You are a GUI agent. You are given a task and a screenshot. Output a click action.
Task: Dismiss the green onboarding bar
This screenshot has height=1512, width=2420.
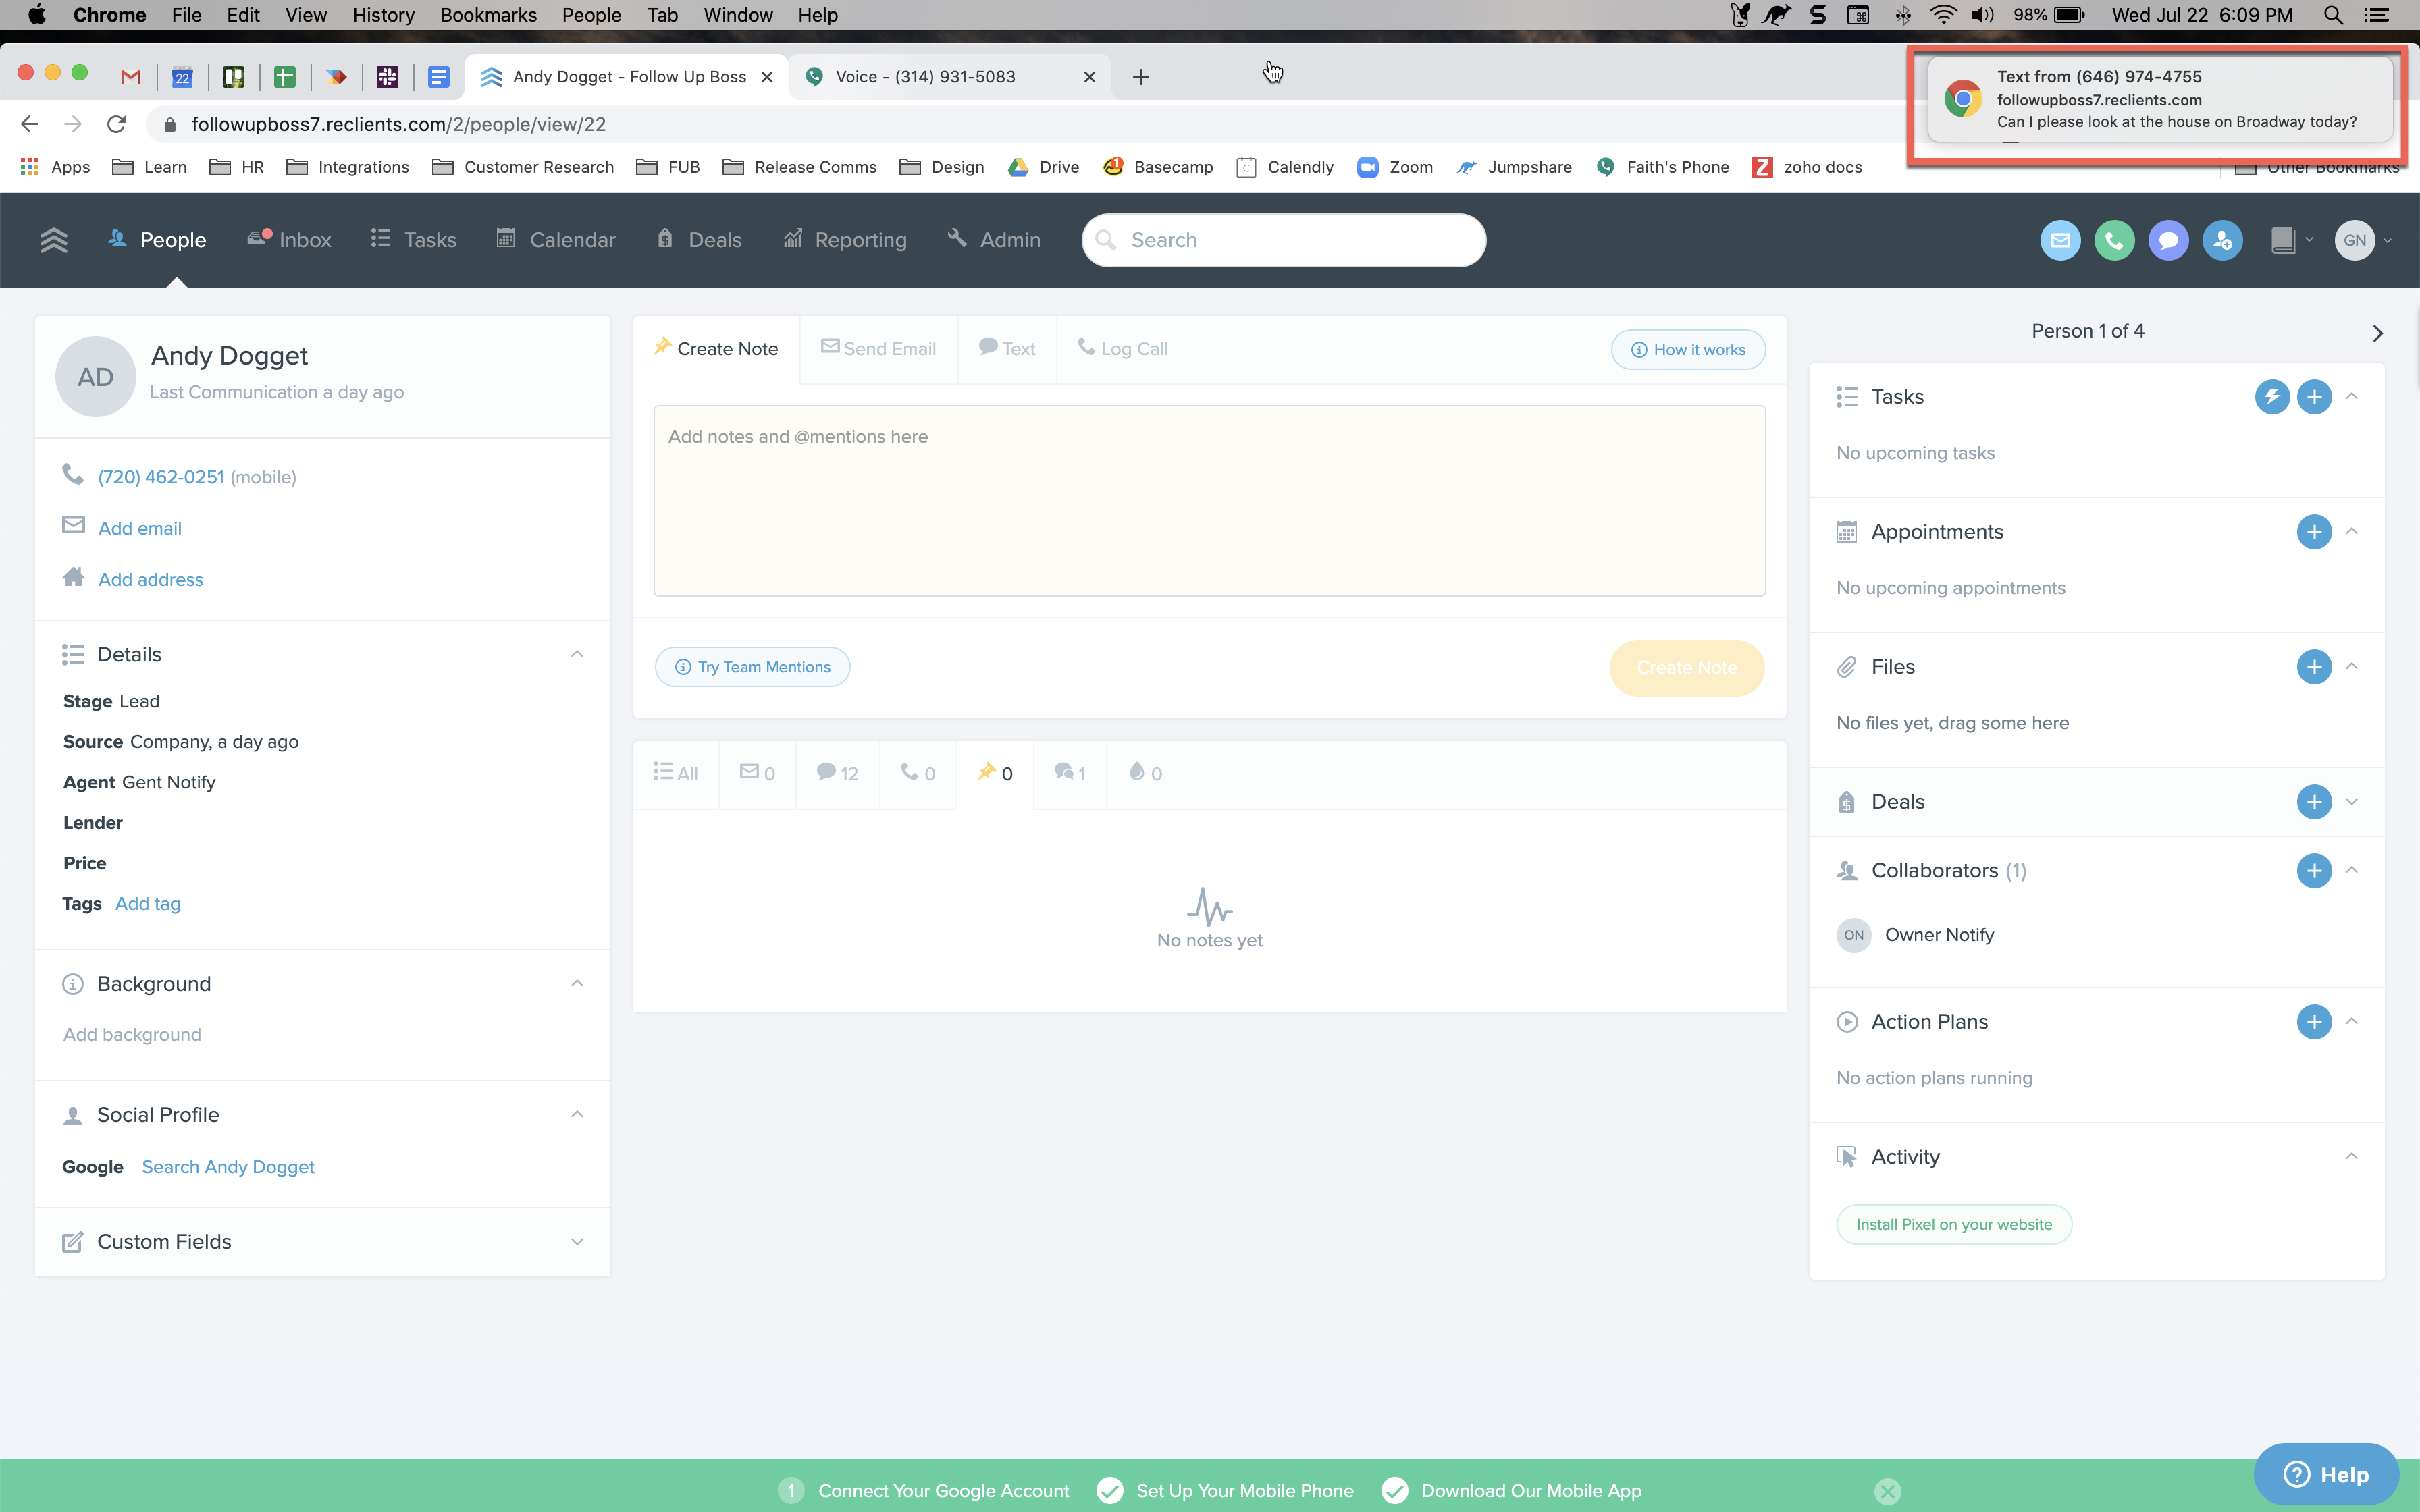[x=1887, y=1491]
